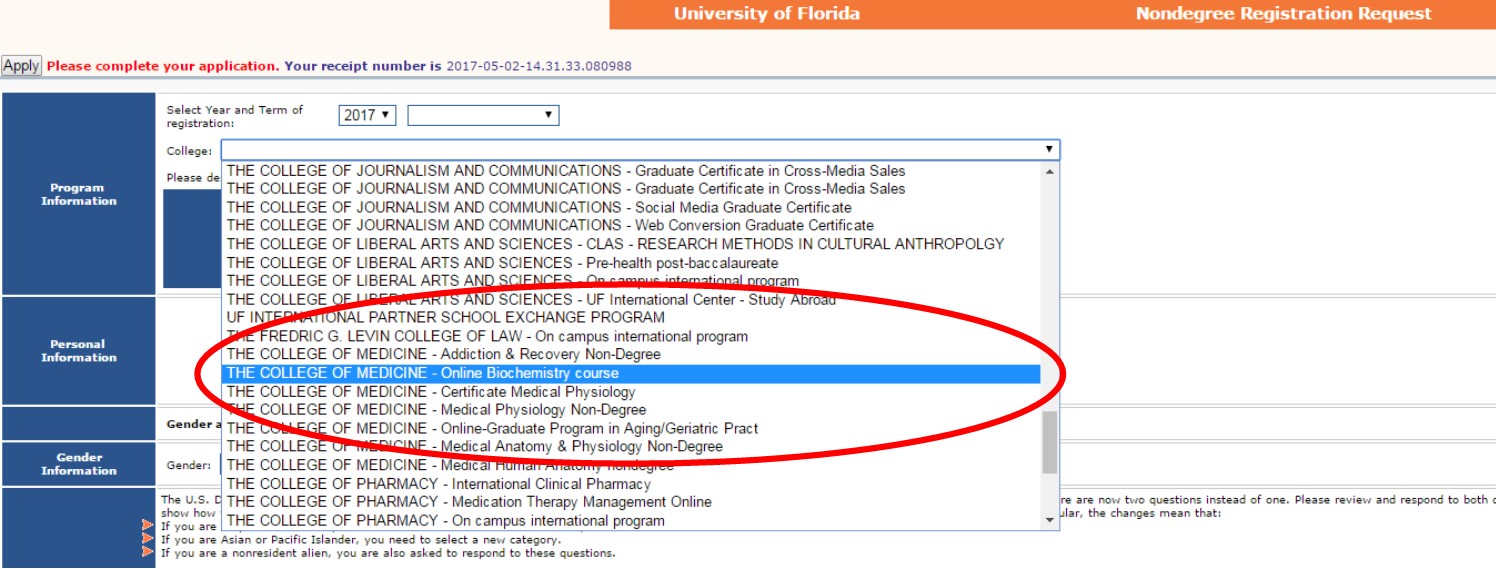This screenshot has width=1496, height=569.
Task: Click the Program Information section header
Action: click(78, 194)
